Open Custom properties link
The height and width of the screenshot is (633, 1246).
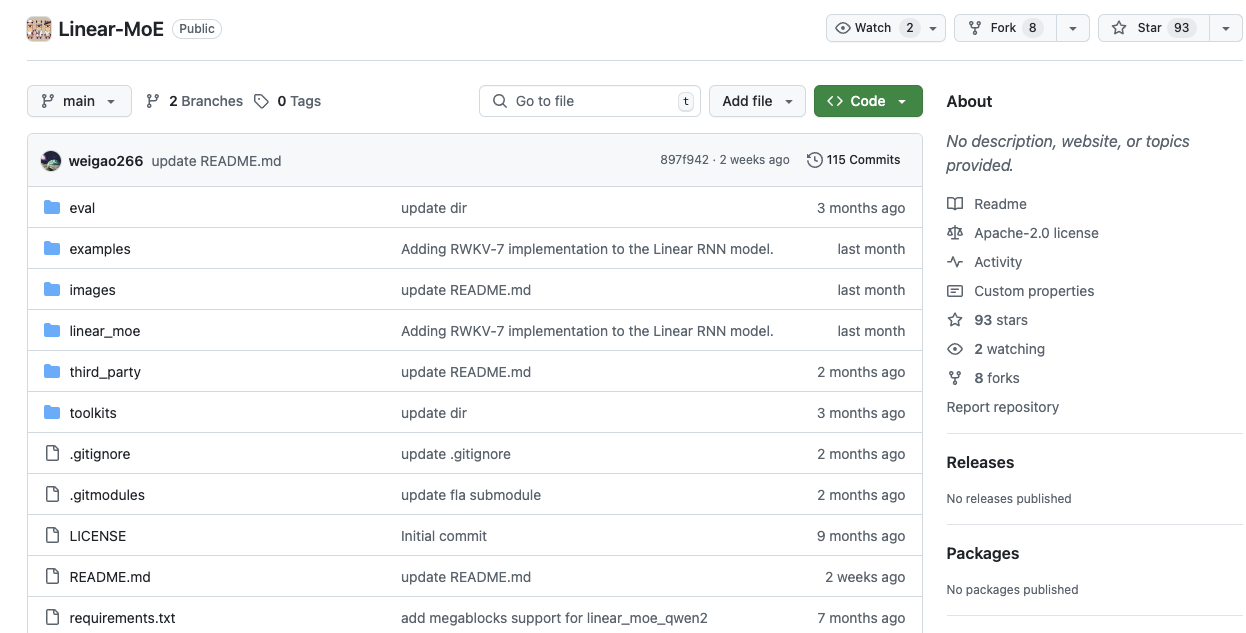(1034, 291)
